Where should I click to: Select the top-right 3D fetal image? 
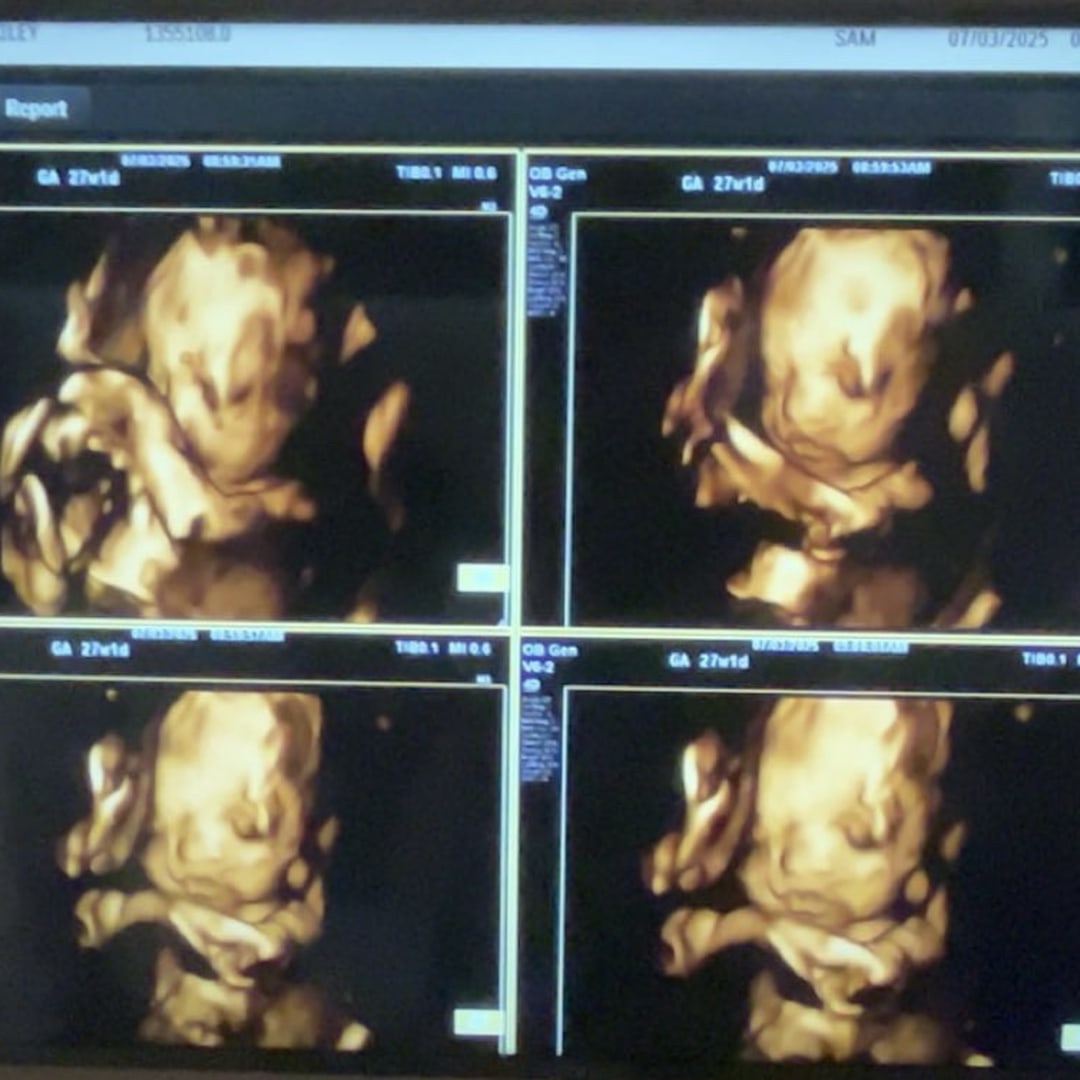[820, 420]
